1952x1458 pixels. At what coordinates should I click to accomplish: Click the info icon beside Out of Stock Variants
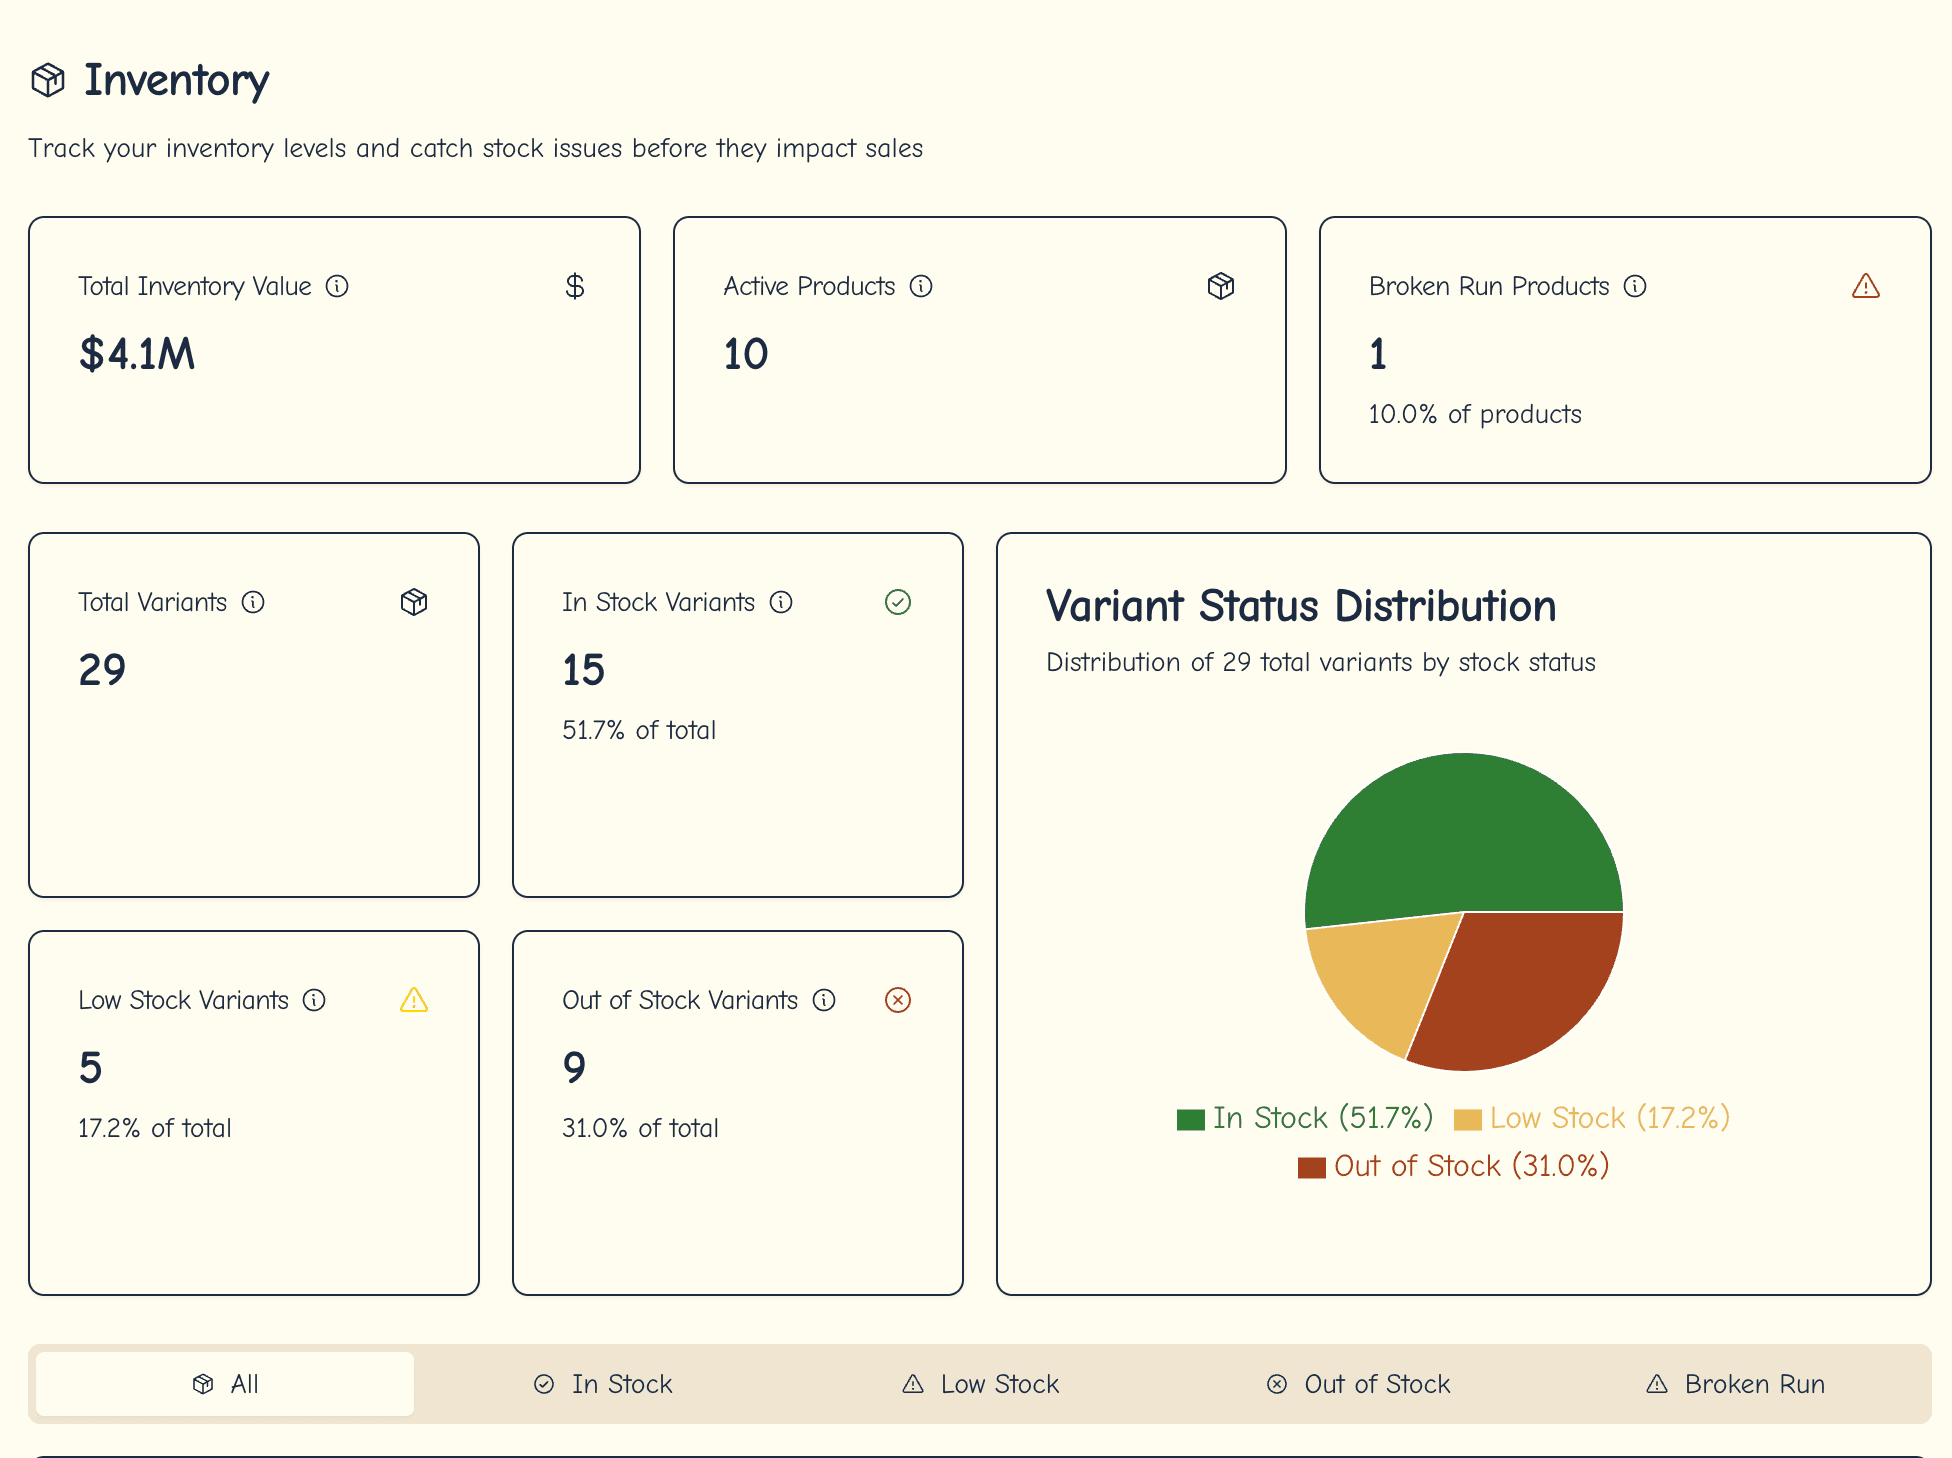pyautogui.click(x=824, y=1000)
